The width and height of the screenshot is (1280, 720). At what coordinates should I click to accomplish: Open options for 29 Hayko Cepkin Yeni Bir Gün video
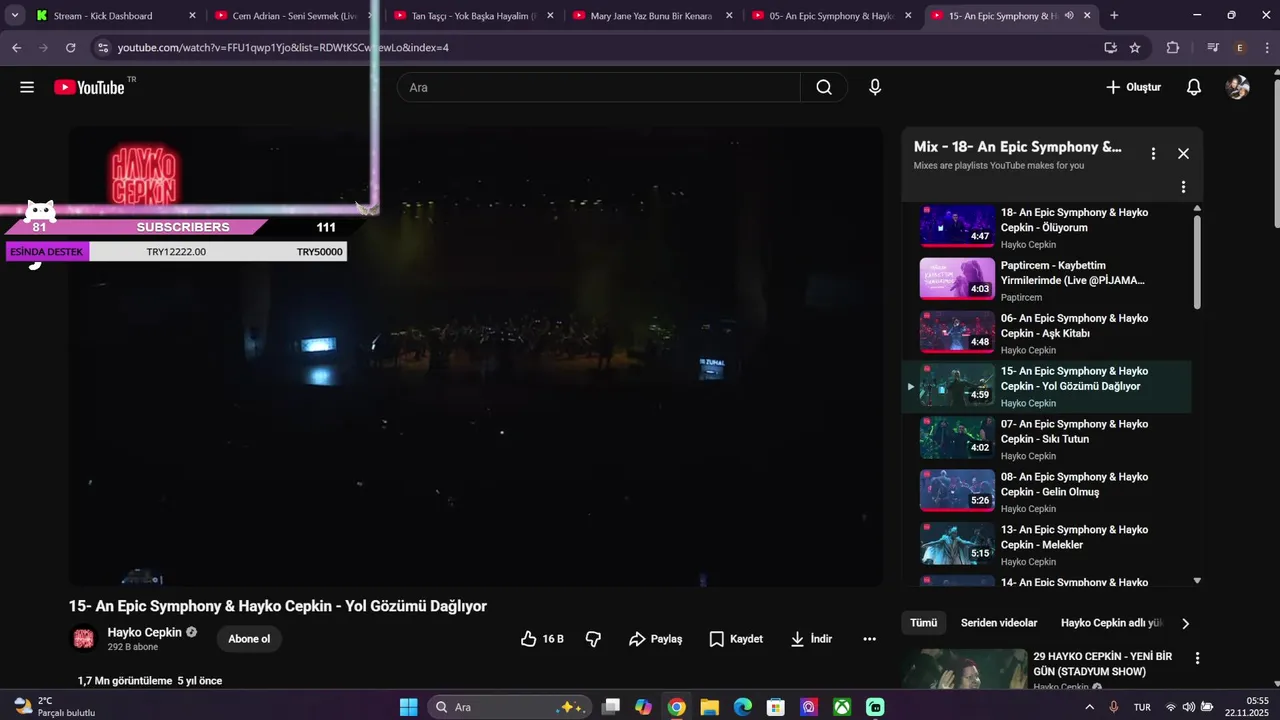click(x=1197, y=658)
